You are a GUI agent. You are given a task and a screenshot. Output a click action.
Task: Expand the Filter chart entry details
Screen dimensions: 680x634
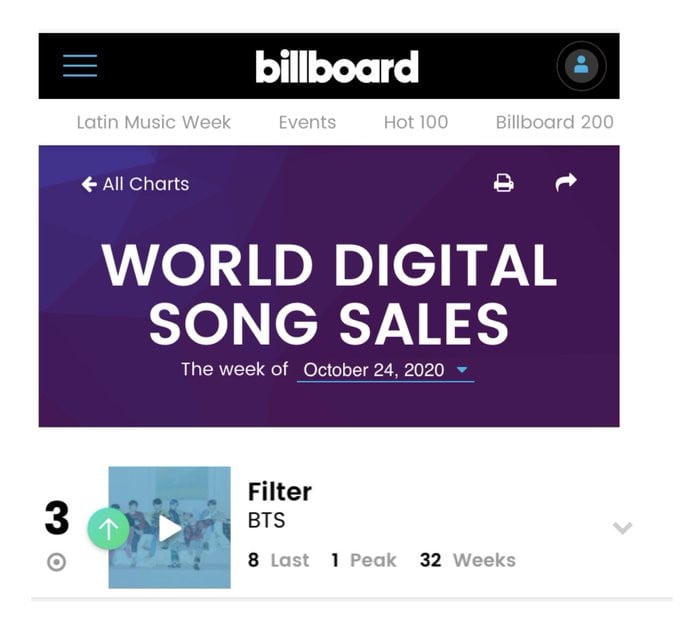[x=622, y=528]
